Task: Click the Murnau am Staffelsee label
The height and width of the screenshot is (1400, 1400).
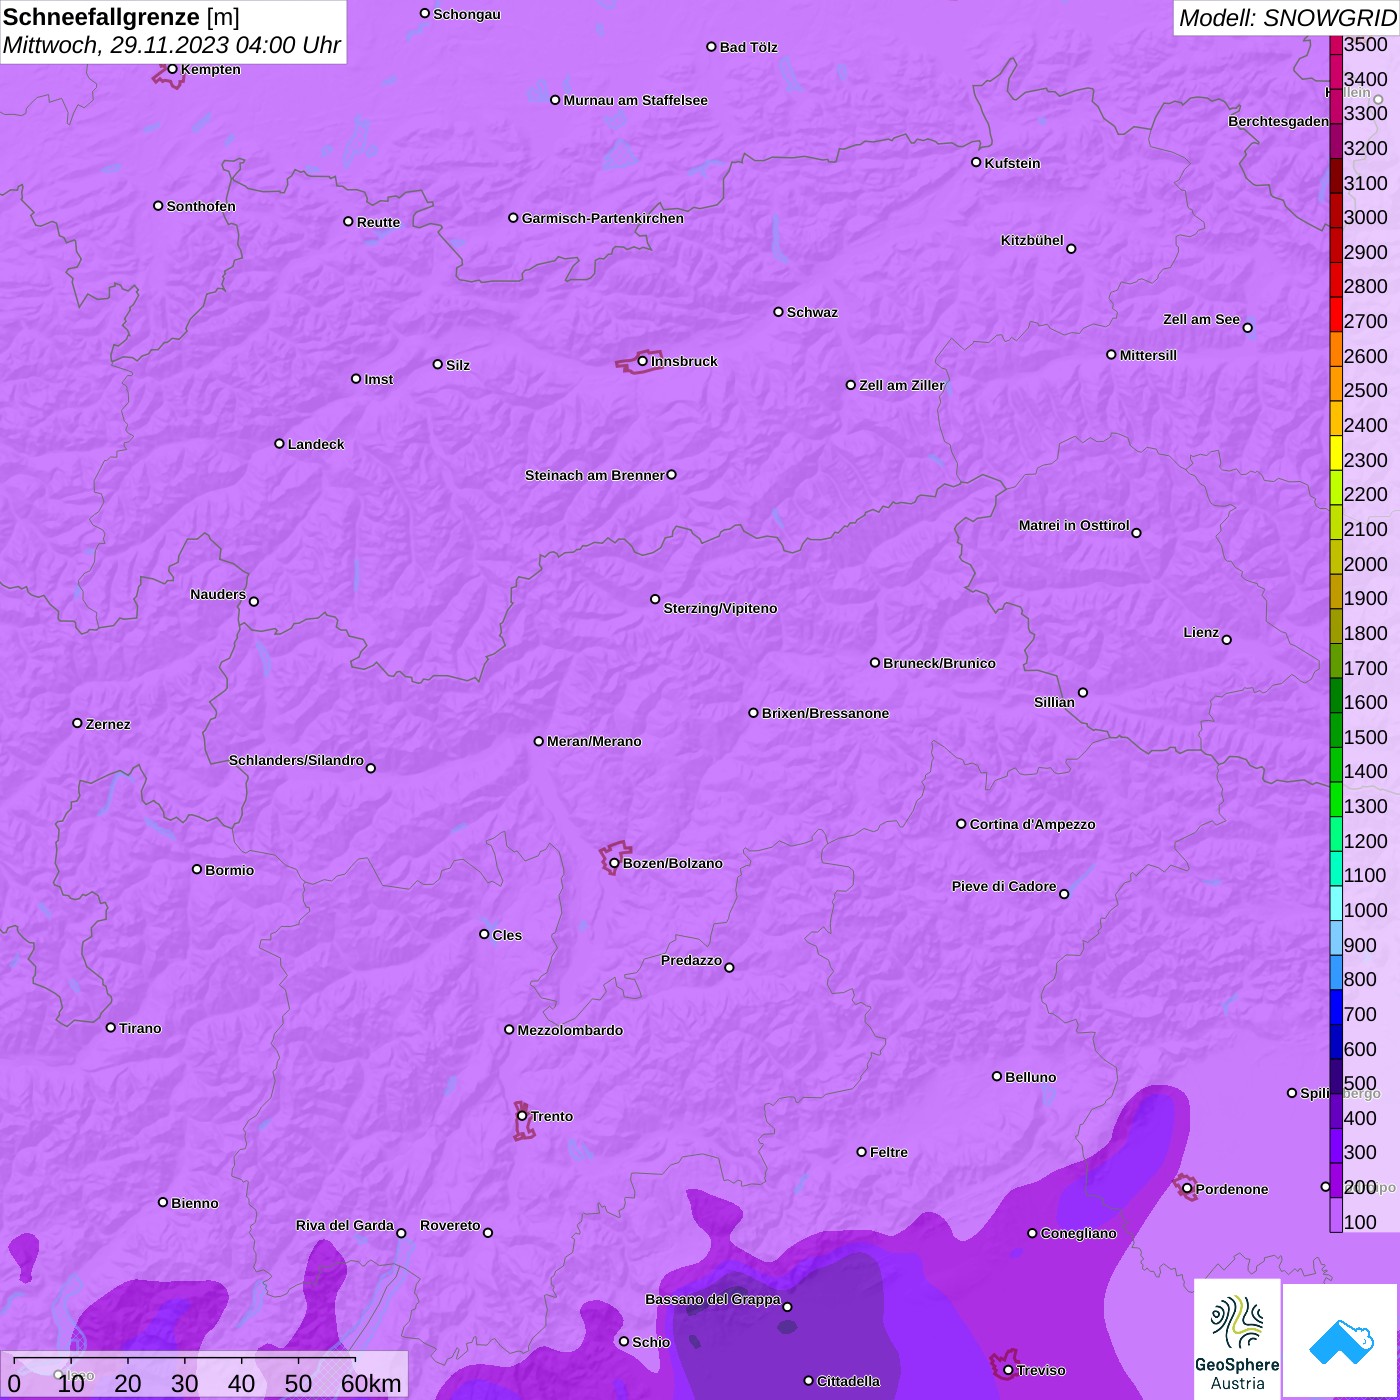Action: pos(636,100)
